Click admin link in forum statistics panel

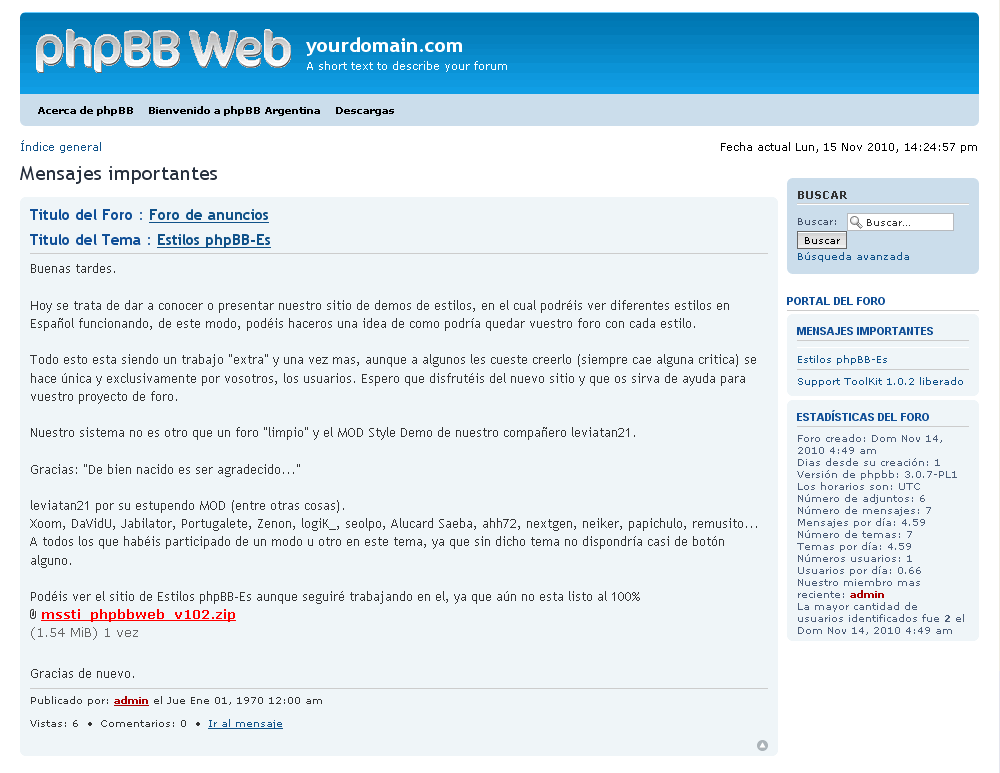click(x=866, y=594)
